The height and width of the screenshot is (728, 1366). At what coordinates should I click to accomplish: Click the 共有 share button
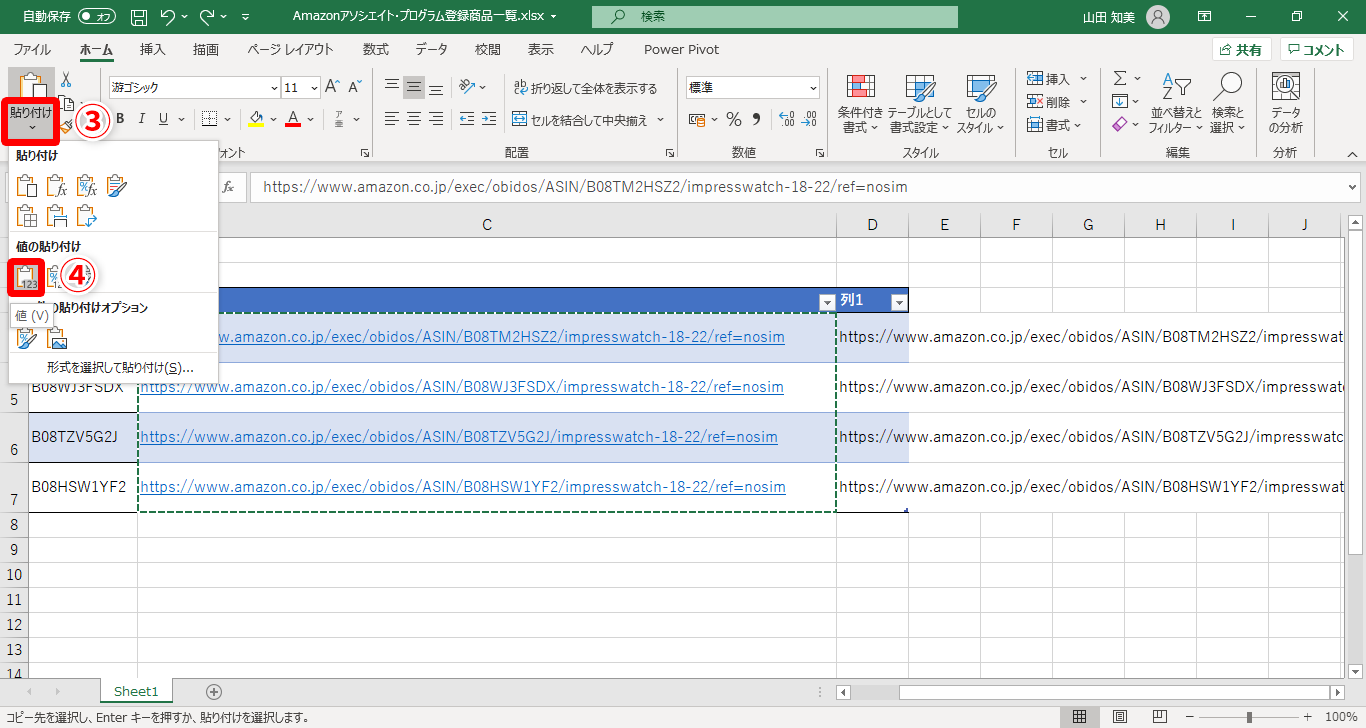1241,50
